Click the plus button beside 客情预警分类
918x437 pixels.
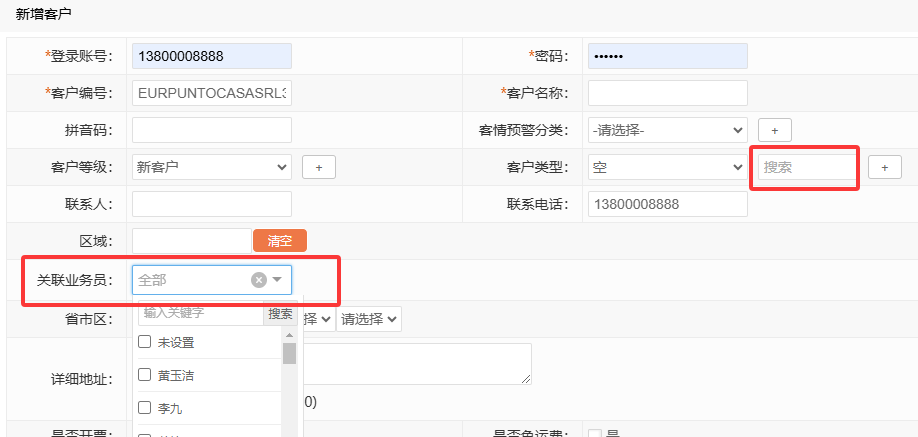point(774,130)
